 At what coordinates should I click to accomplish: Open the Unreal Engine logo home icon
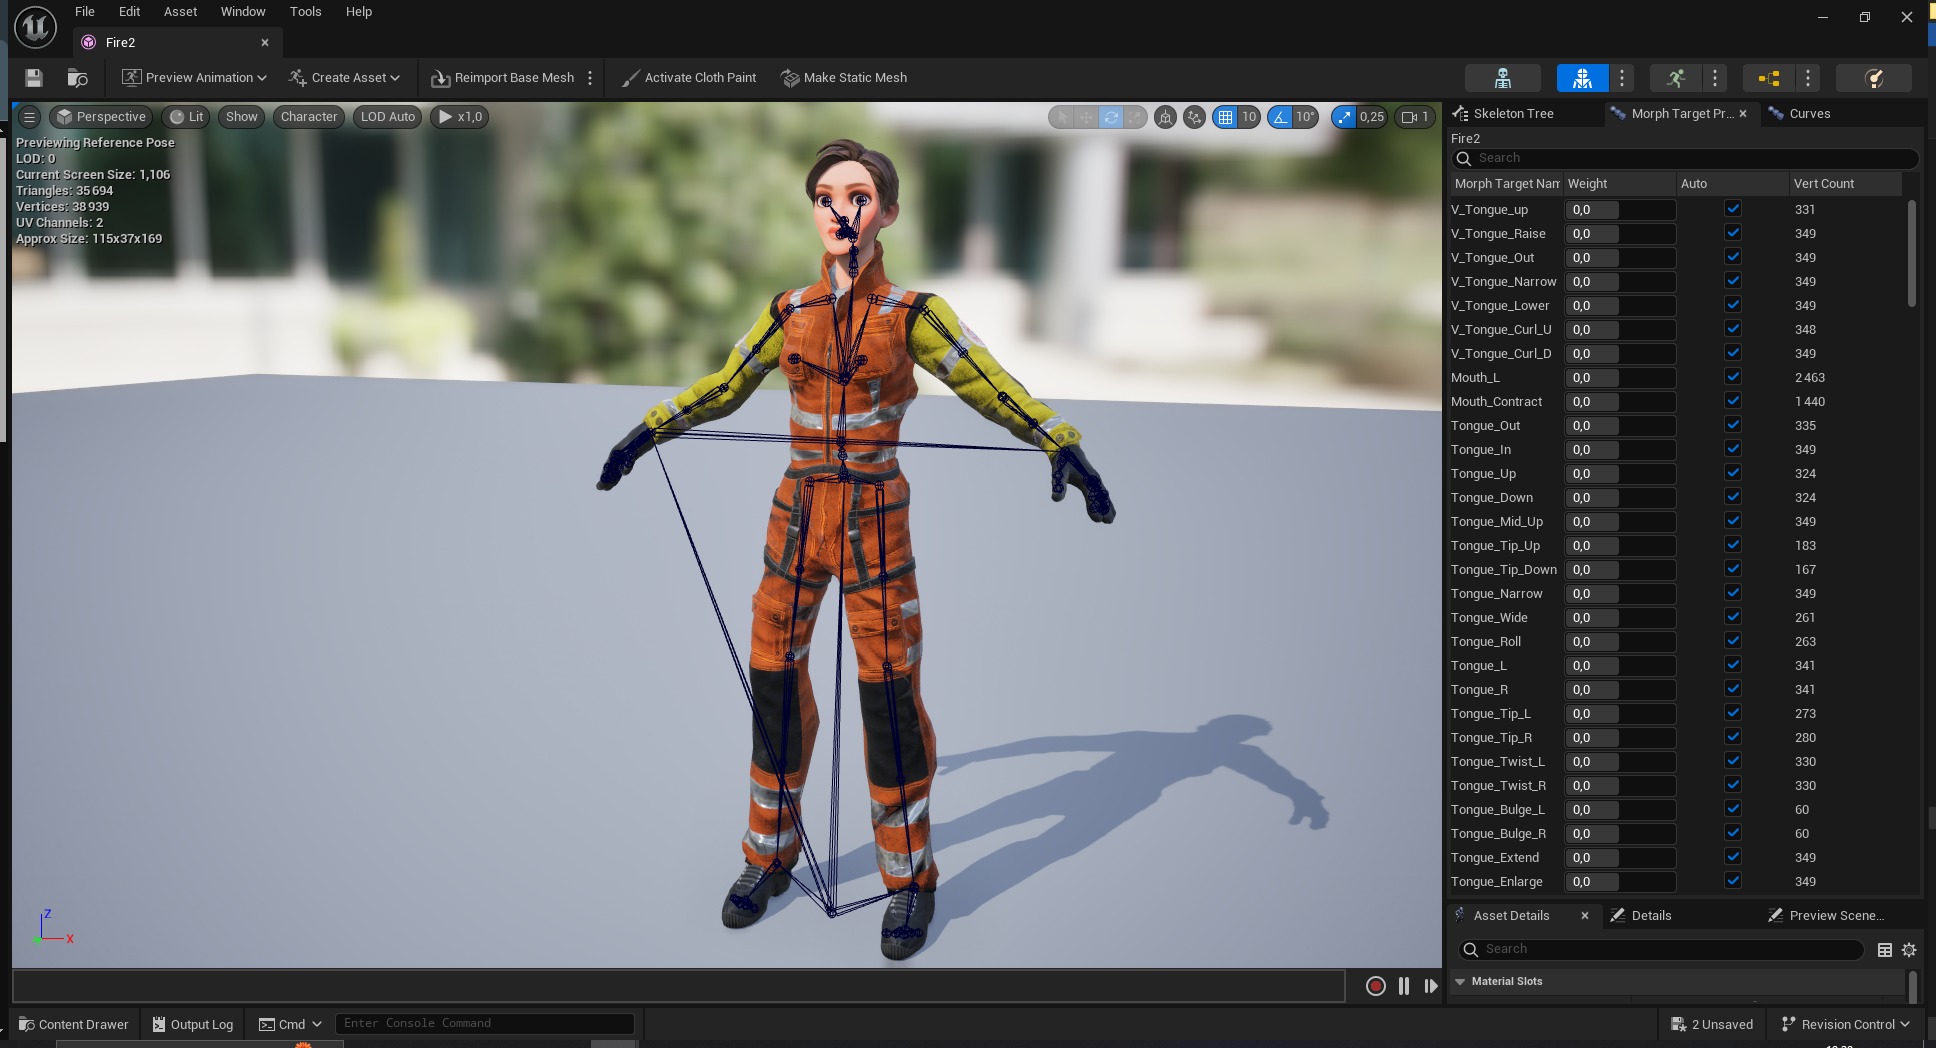35,27
